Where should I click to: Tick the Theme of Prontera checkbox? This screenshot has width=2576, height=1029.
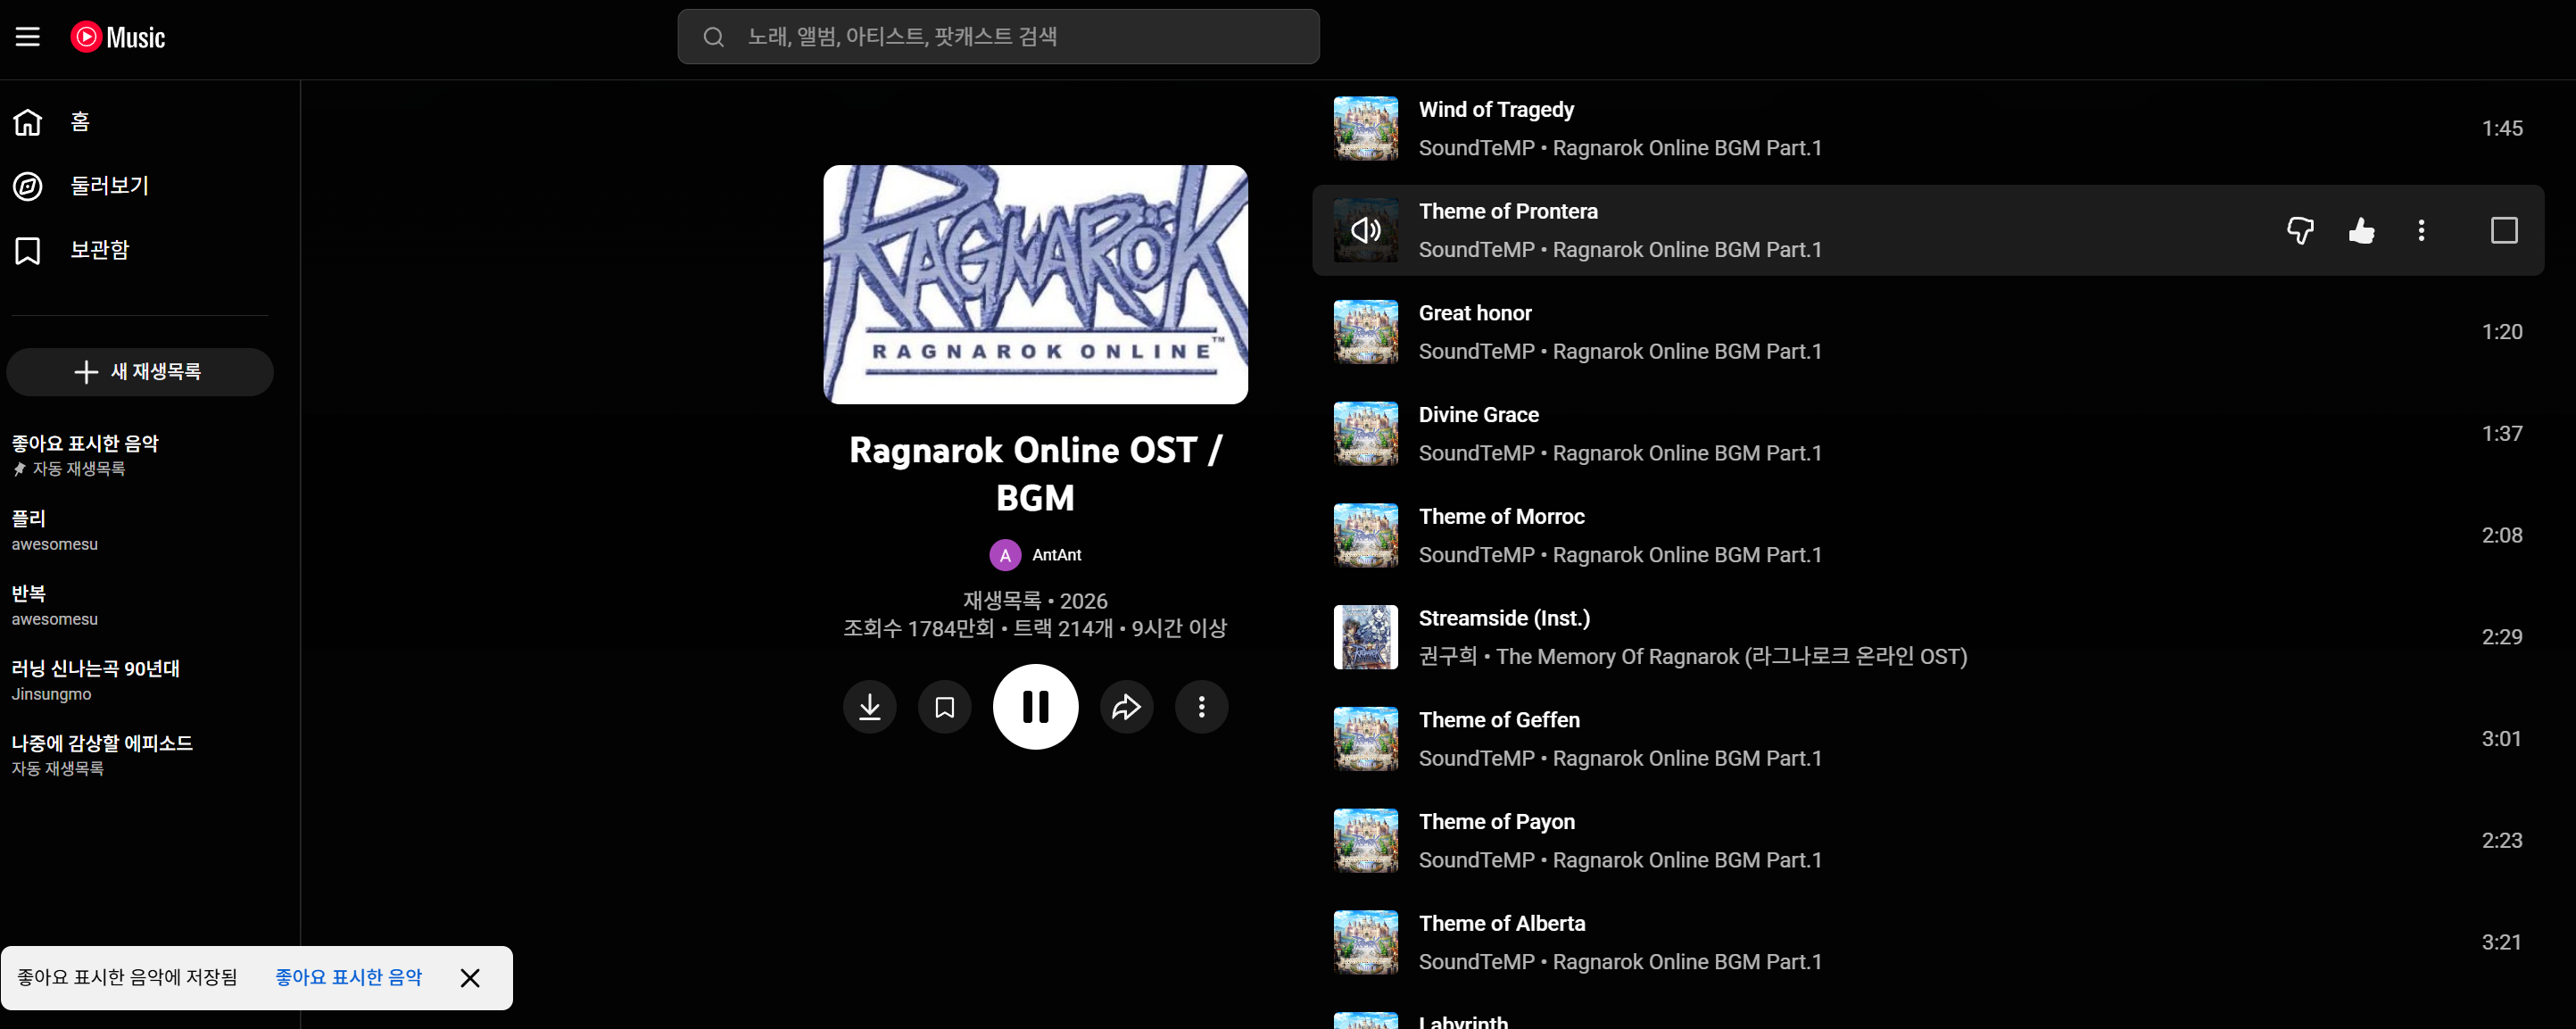pos(2503,231)
